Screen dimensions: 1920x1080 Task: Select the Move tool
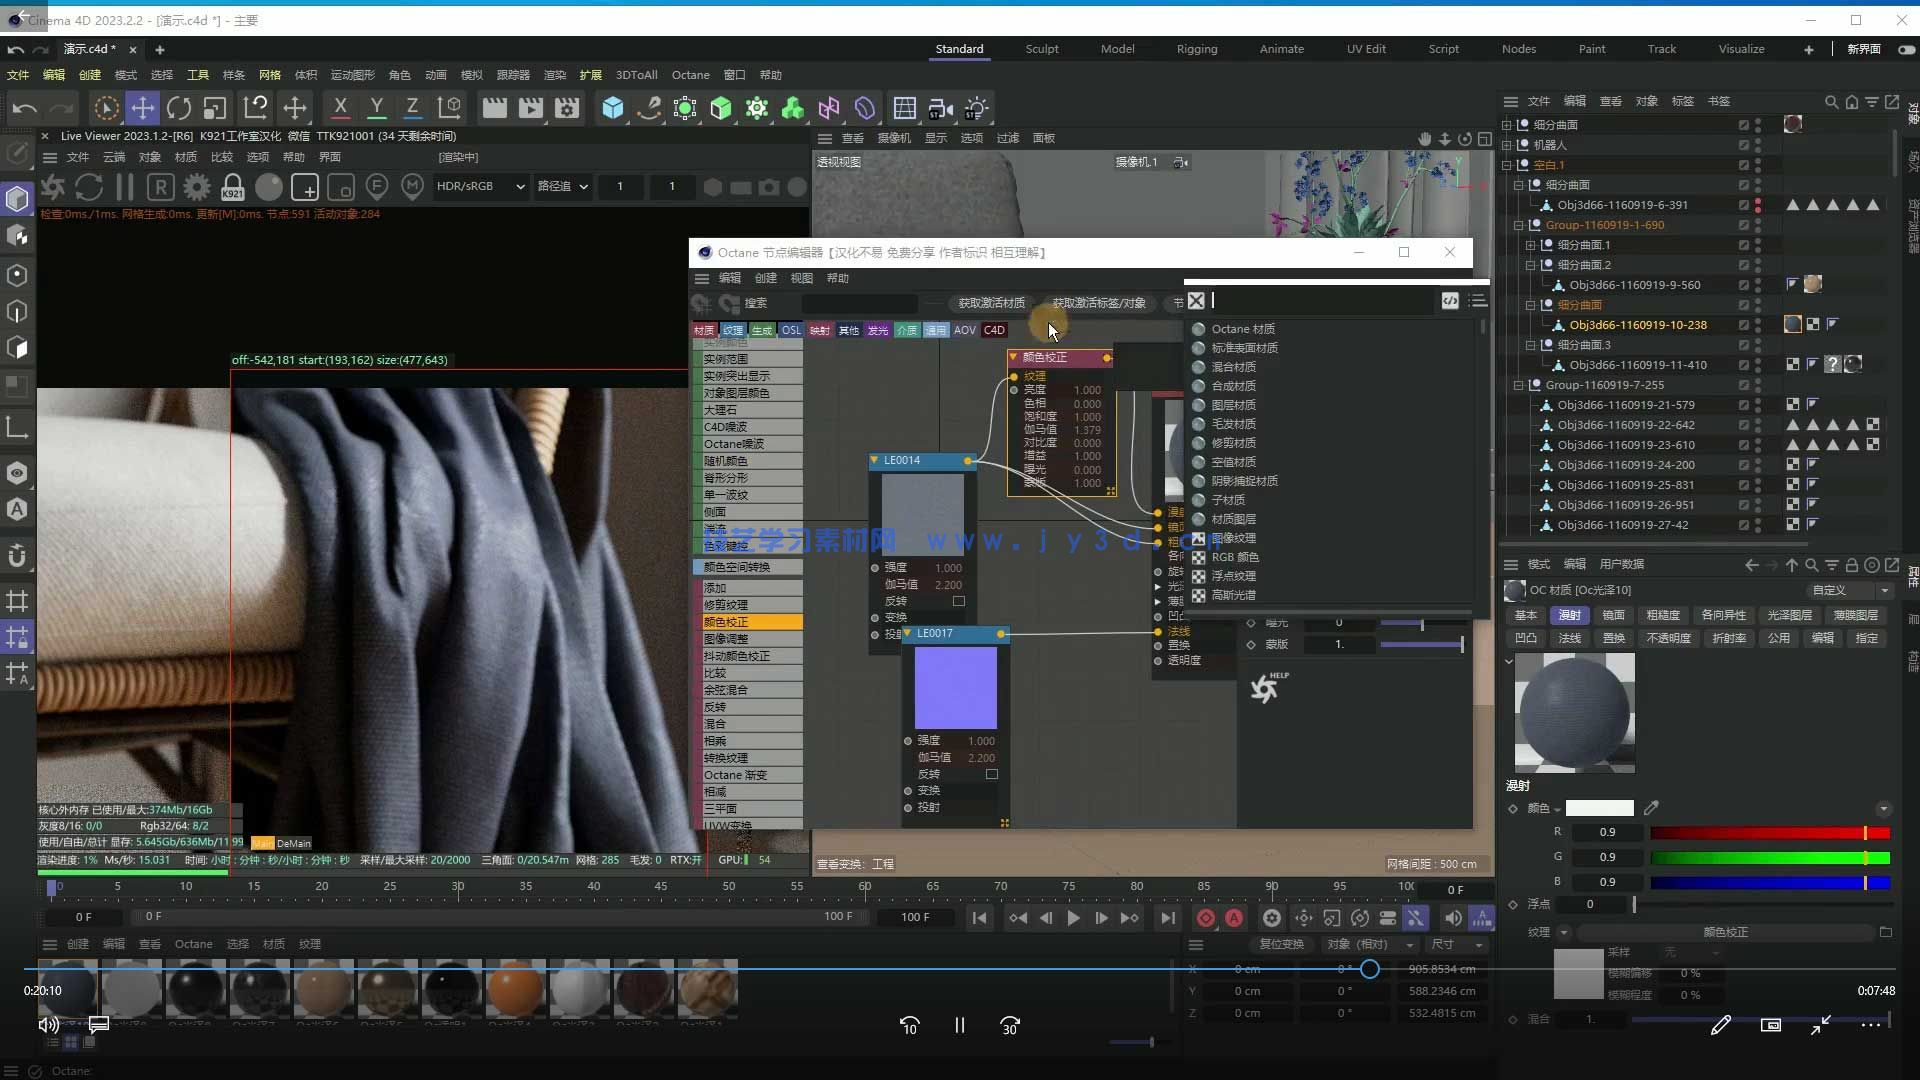pos(143,108)
